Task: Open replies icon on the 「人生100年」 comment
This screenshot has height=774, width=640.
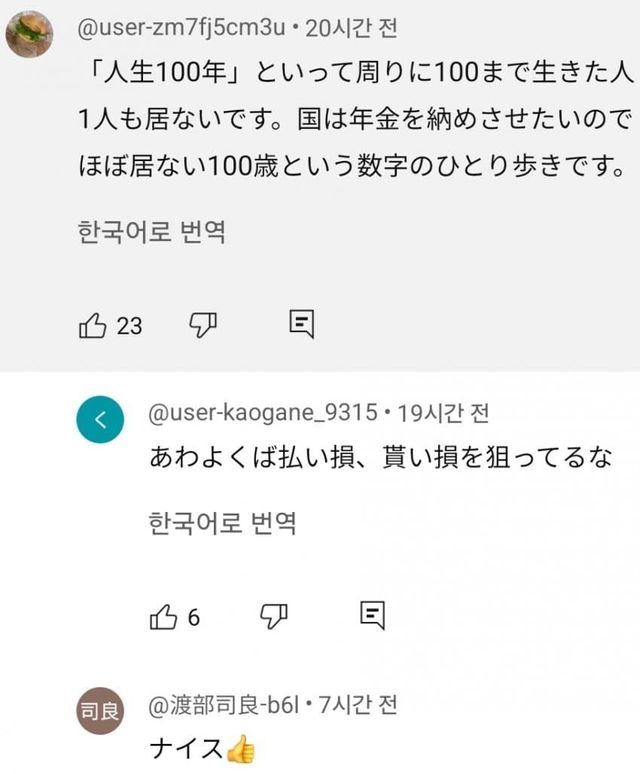Action: (302, 323)
